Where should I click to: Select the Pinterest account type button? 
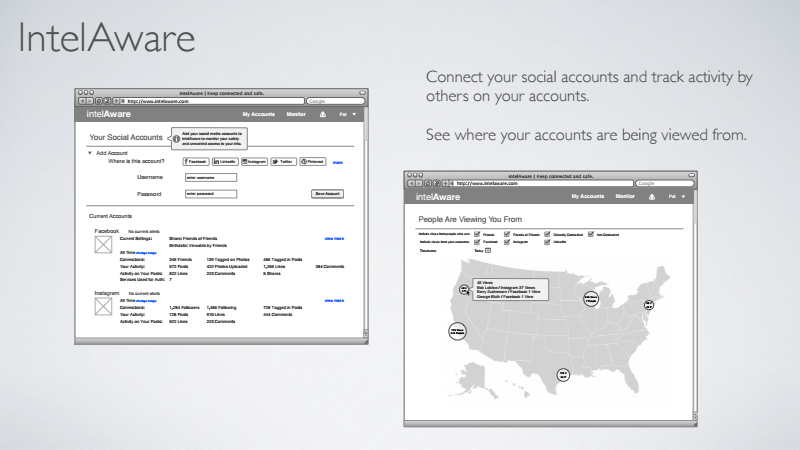(314, 161)
